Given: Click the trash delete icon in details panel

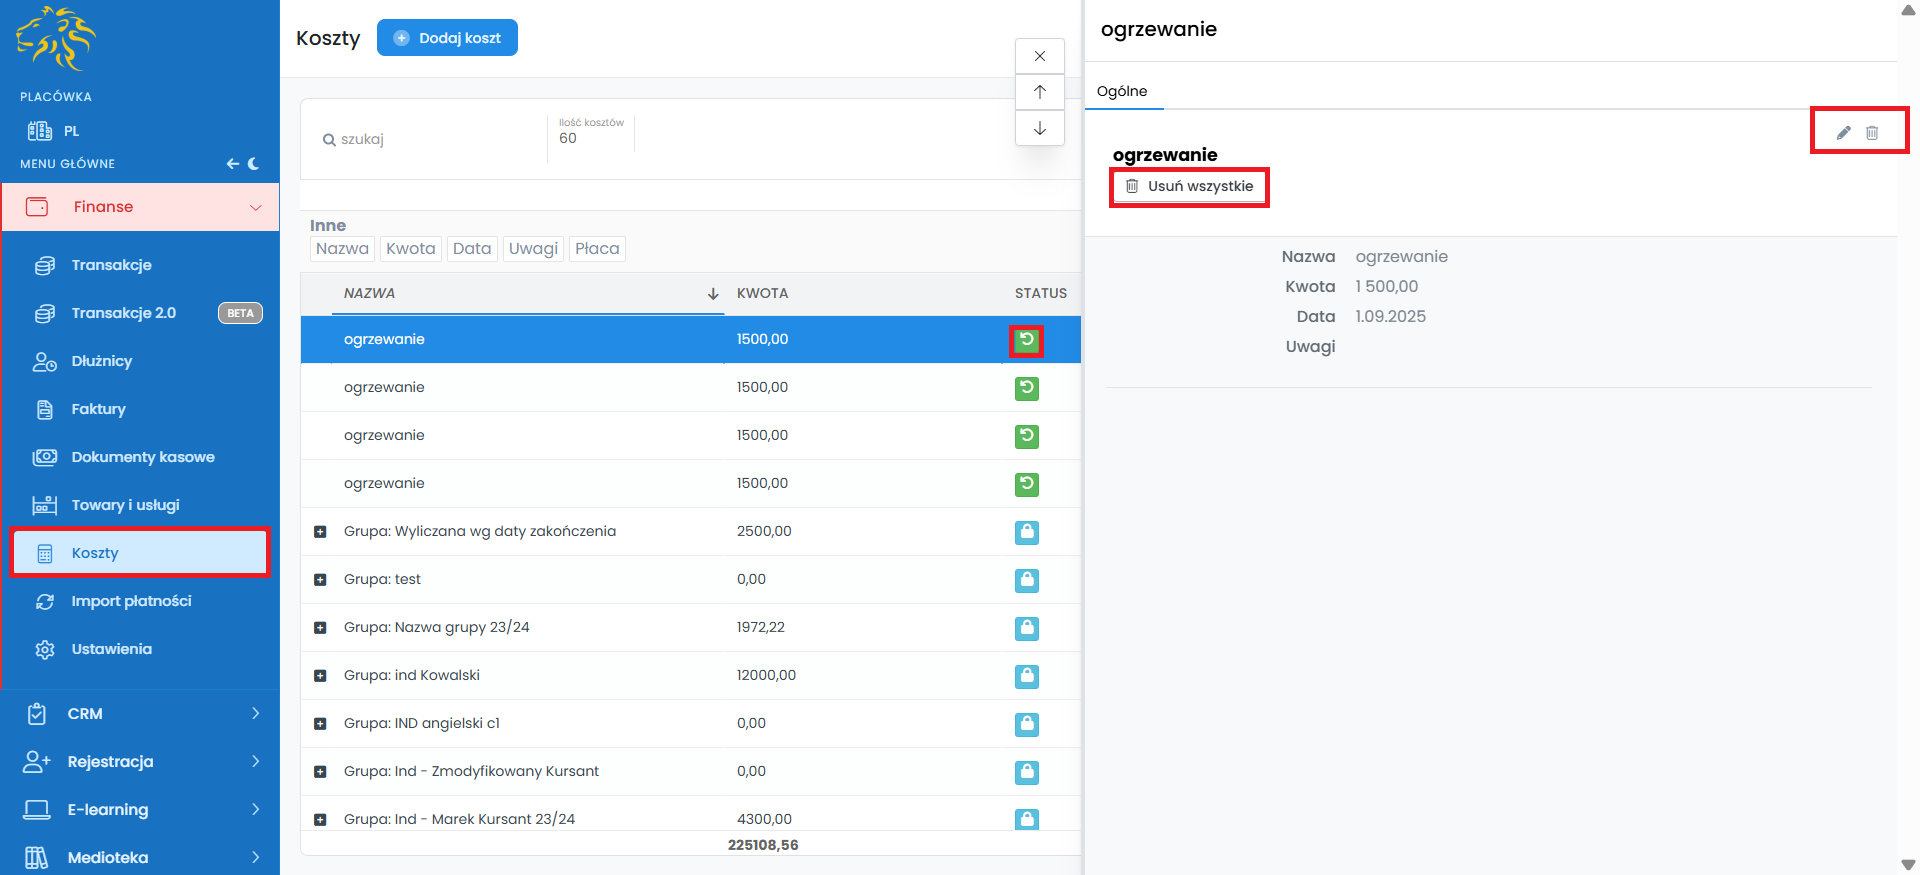Looking at the screenshot, I should click(1872, 133).
